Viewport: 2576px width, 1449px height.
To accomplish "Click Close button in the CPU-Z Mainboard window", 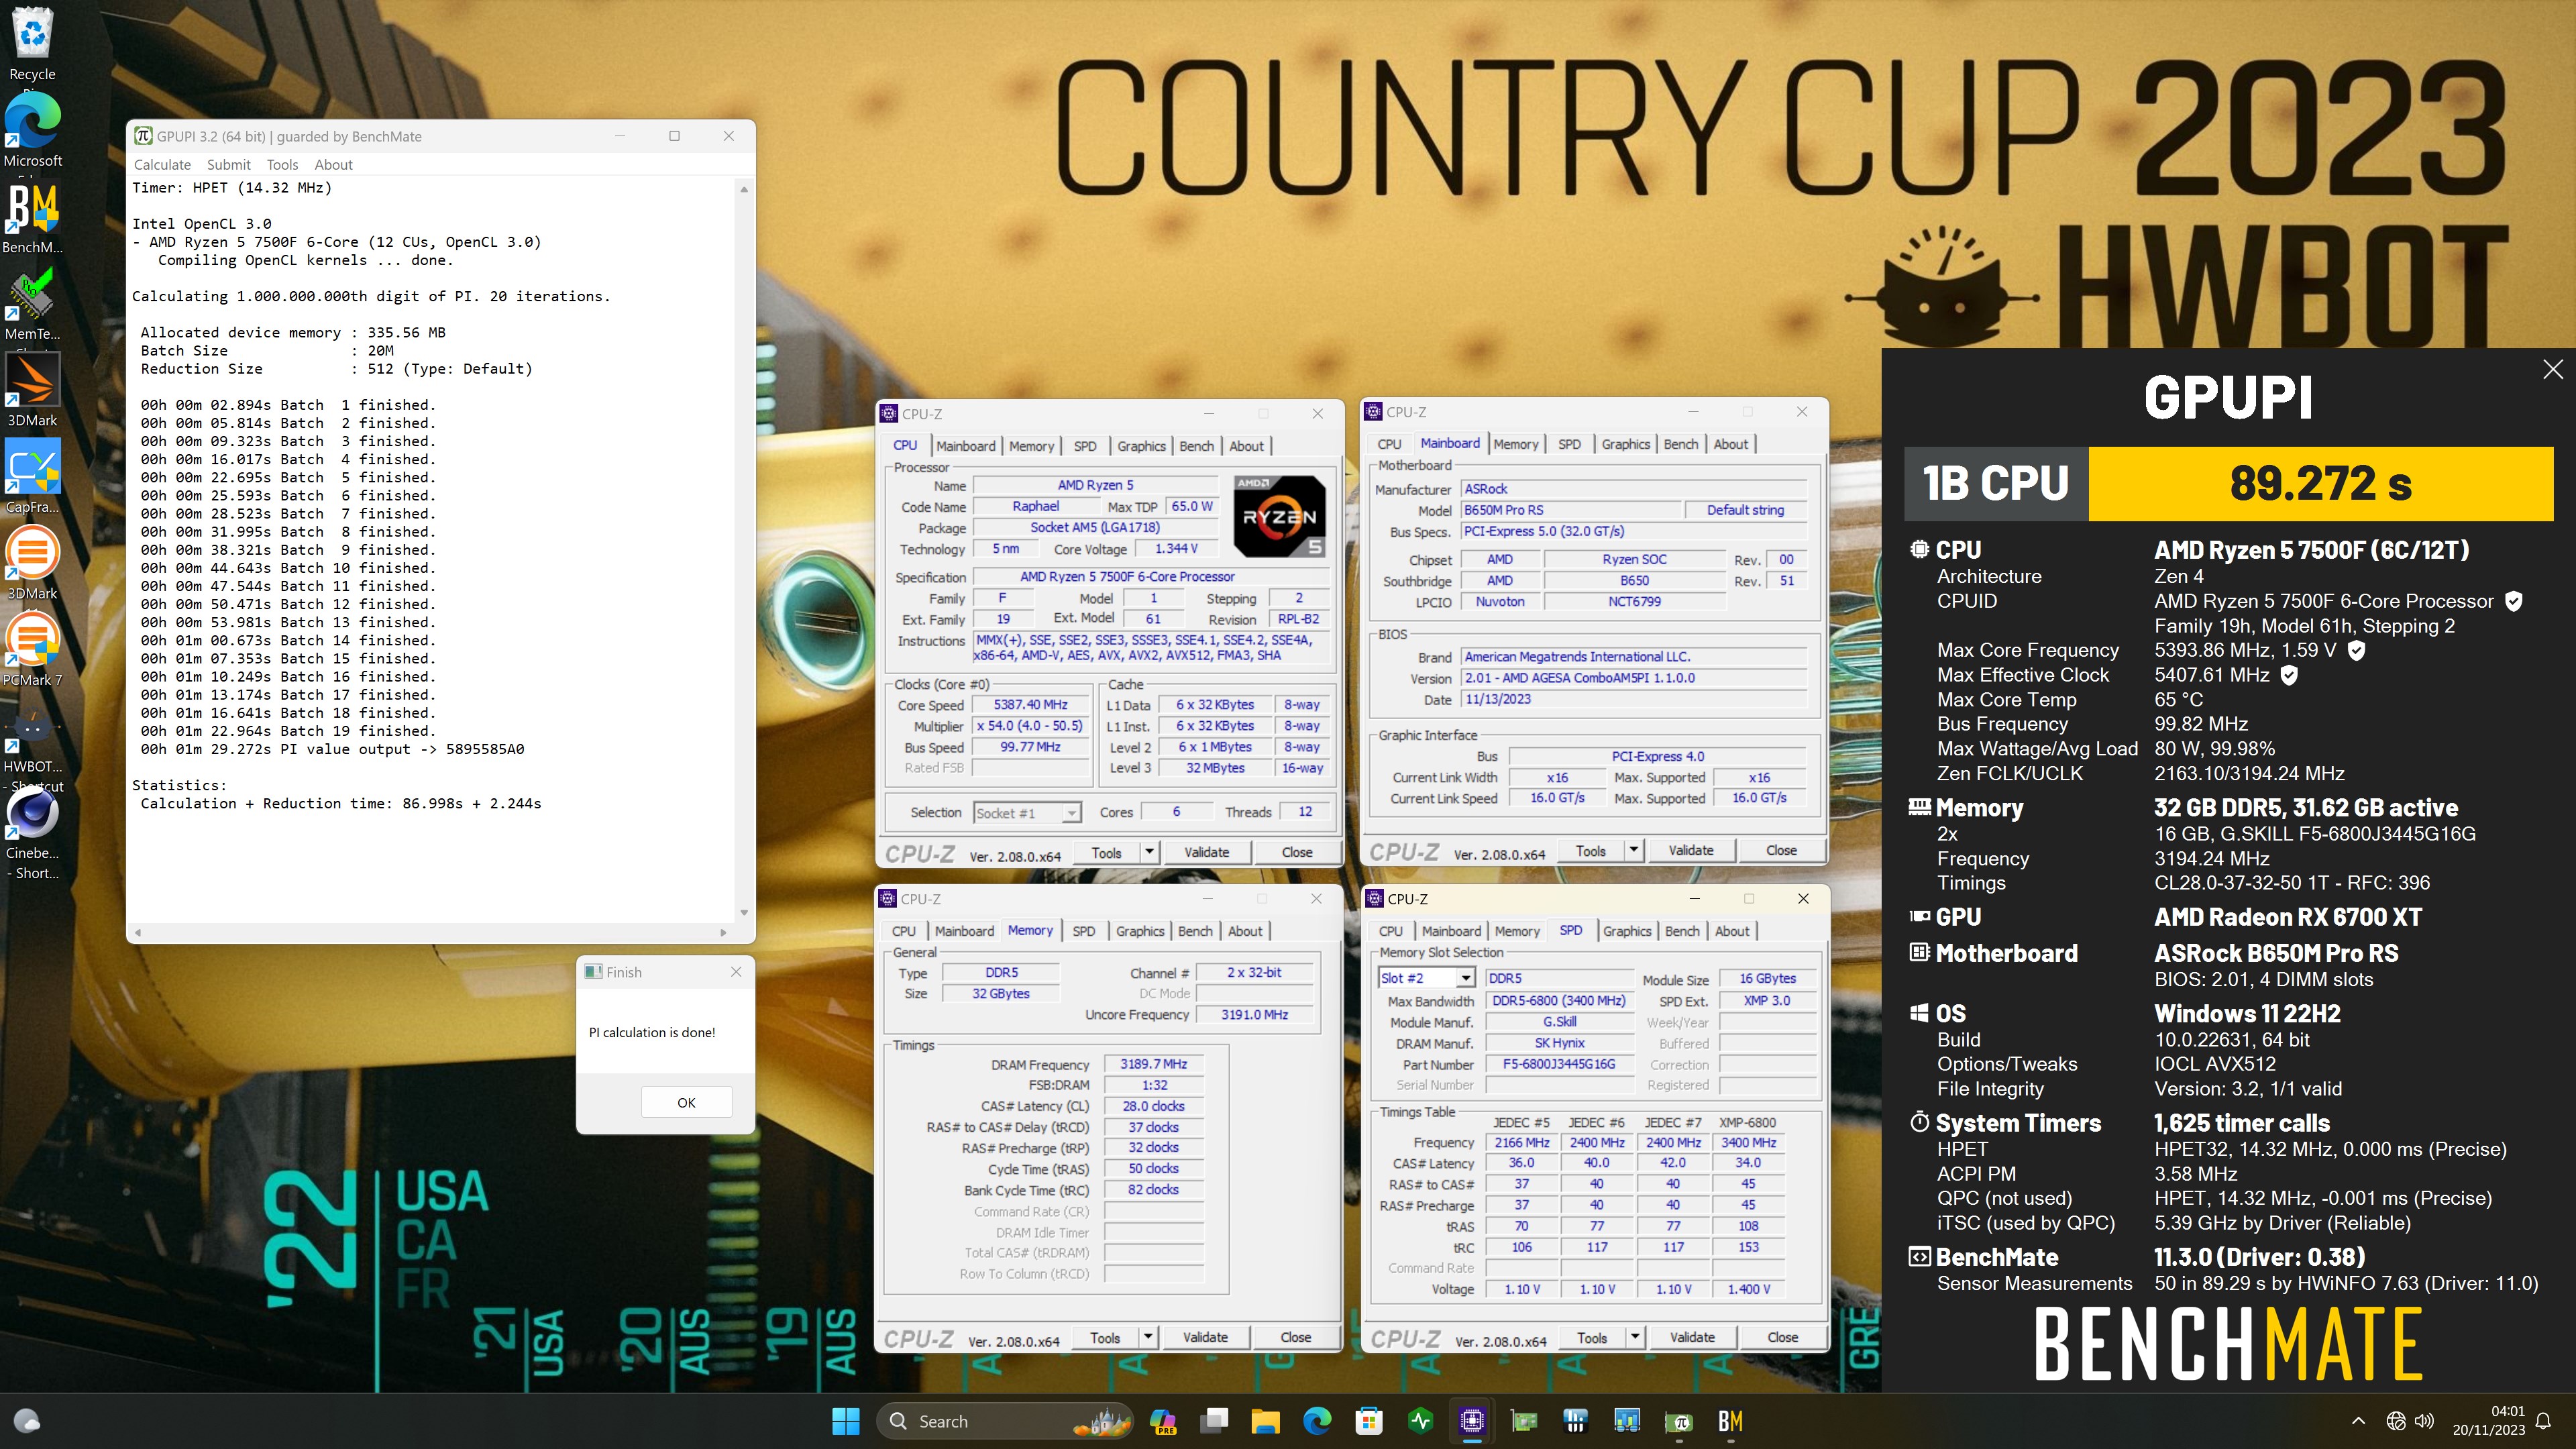I will click(1781, 850).
